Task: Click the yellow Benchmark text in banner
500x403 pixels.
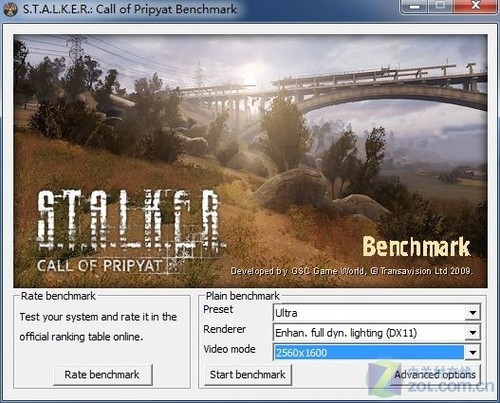Action: [x=416, y=247]
